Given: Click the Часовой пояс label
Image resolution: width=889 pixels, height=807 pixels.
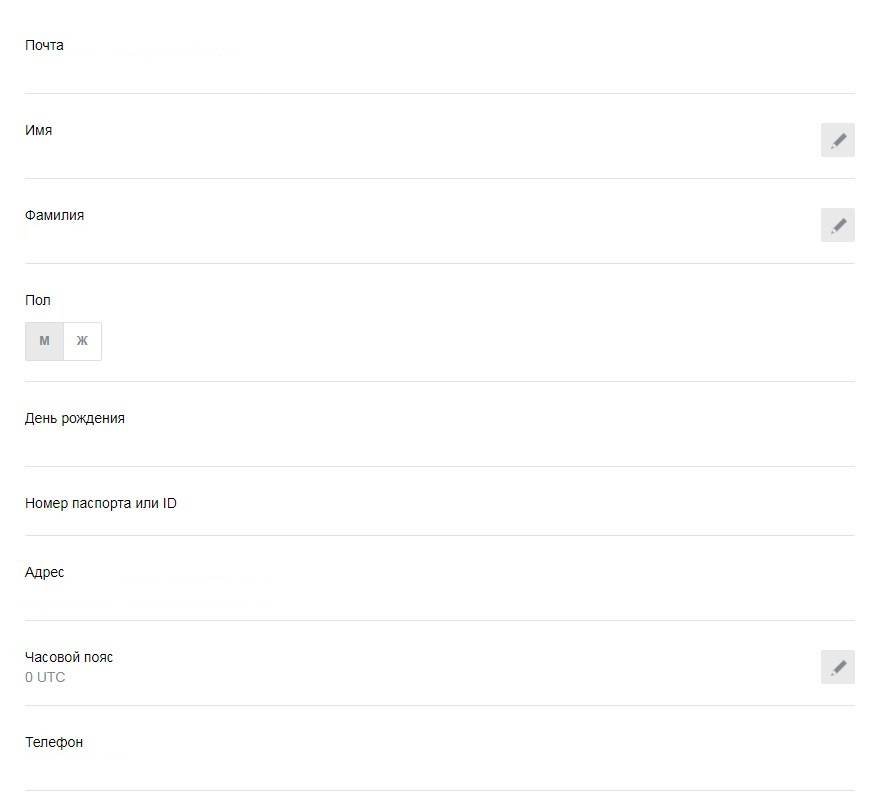Looking at the screenshot, I should [x=69, y=657].
